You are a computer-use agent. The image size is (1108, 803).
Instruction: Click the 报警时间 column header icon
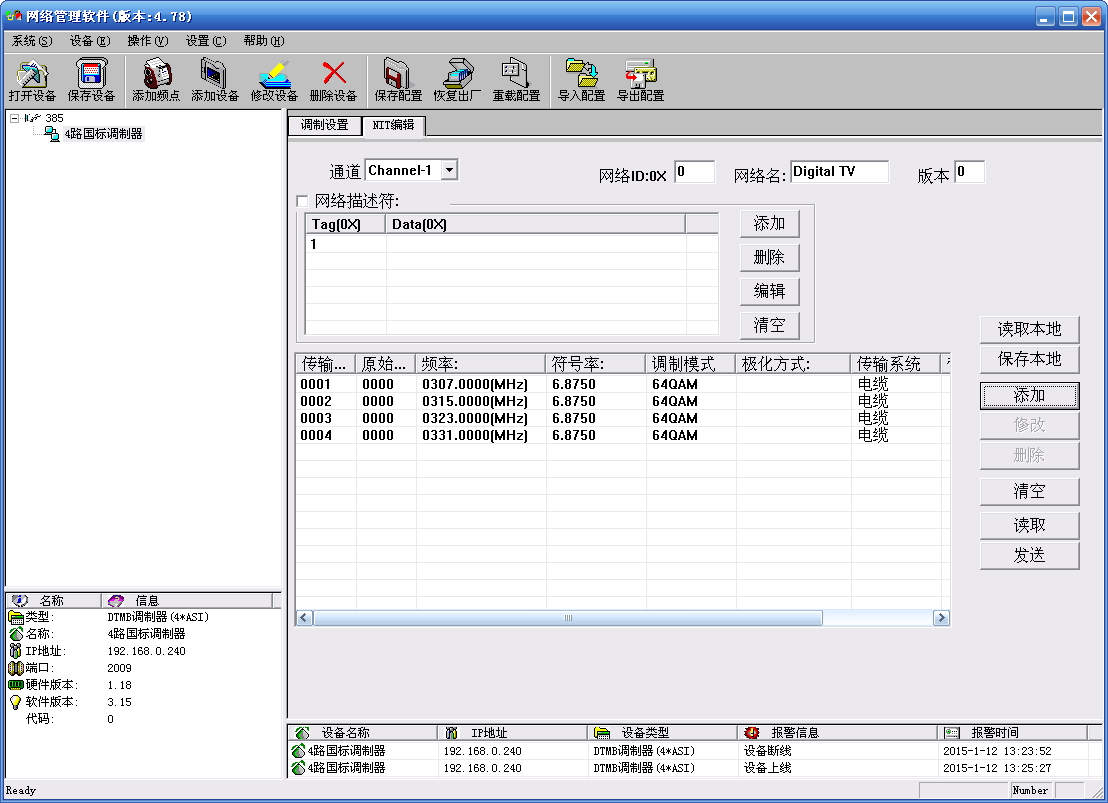pyautogui.click(x=952, y=733)
